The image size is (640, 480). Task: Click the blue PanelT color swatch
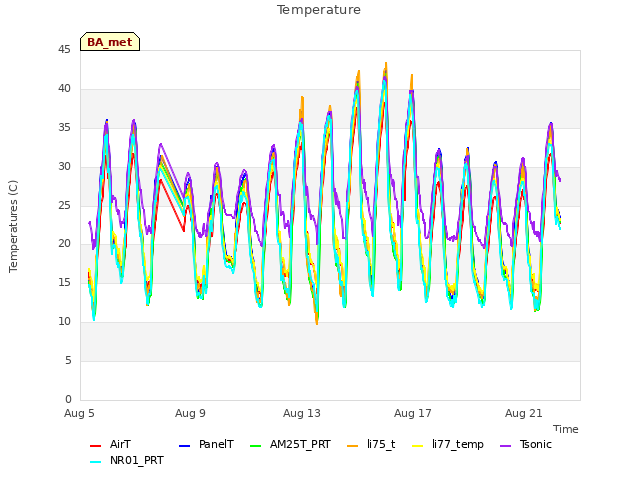(x=184, y=446)
